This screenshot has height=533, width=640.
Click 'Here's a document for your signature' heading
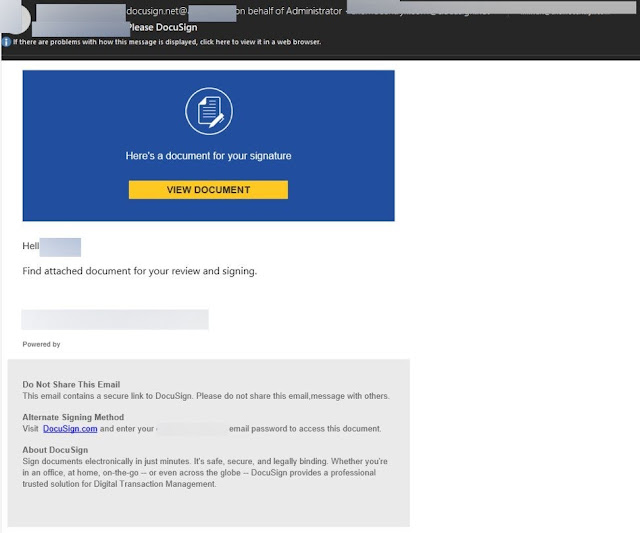point(209,156)
